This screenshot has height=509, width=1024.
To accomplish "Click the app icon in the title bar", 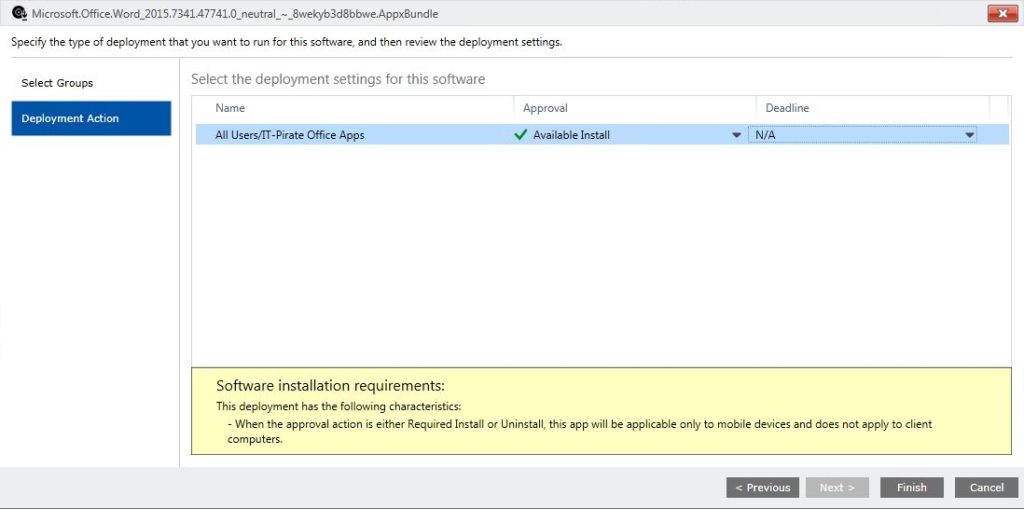I will (x=19, y=13).
